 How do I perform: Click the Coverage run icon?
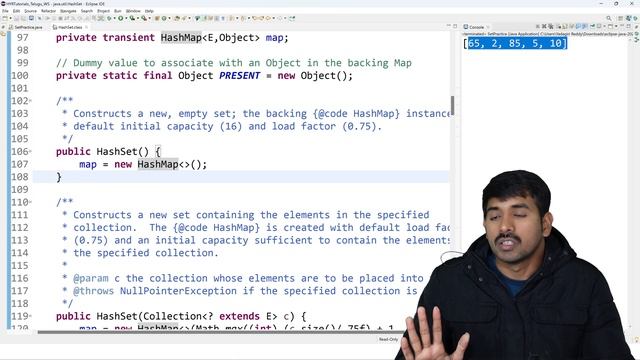pyautogui.click(x=132, y=18)
